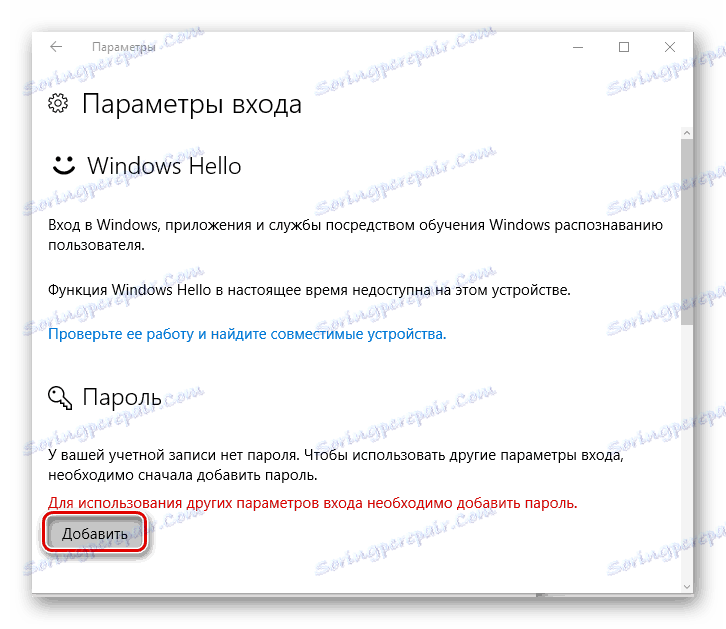Click the Windows Hello section heading
Viewport: 726px width, 629px height.
click(x=164, y=166)
